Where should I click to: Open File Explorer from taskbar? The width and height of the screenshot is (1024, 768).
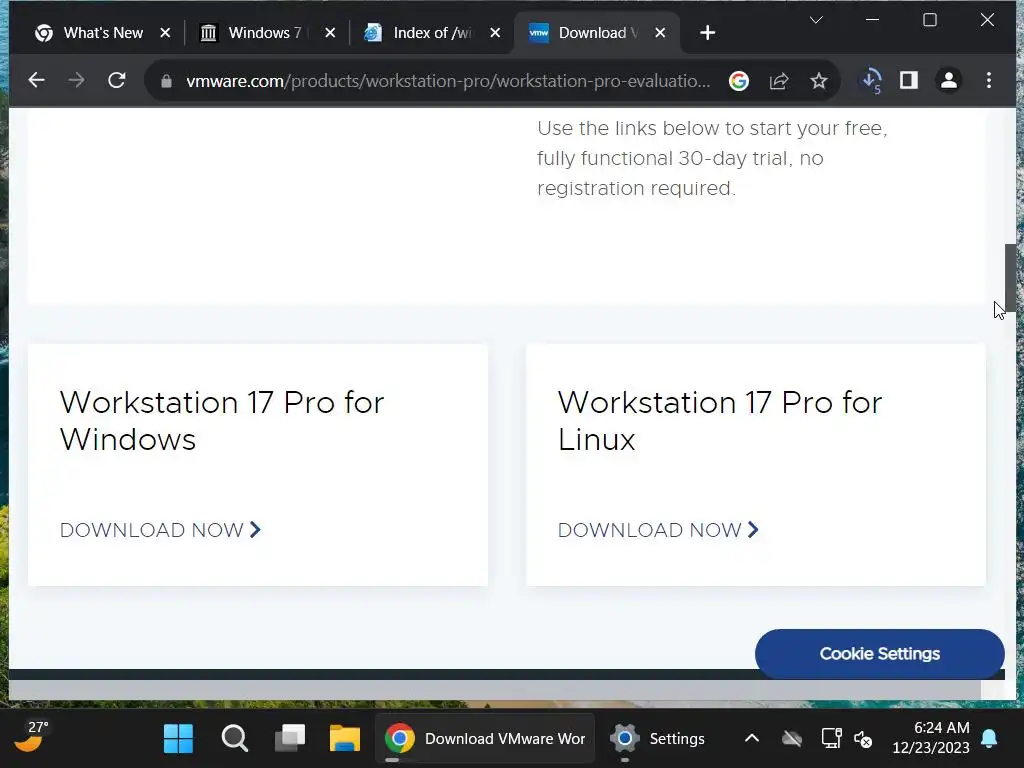pos(345,739)
